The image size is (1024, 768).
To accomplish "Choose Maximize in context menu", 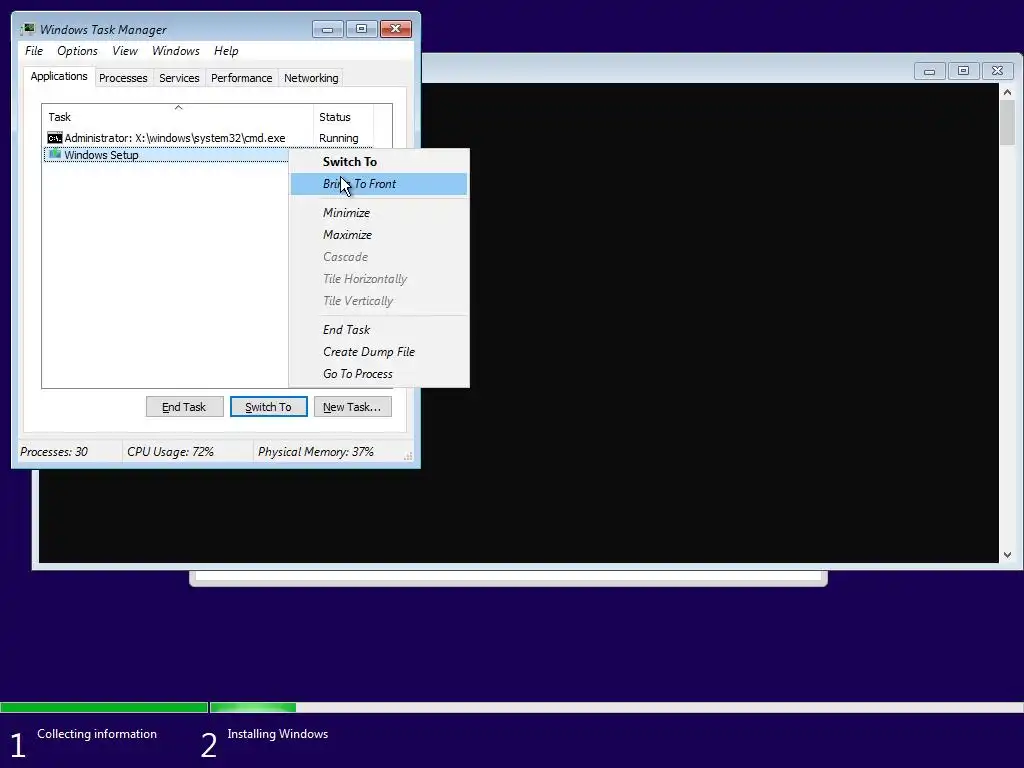I will coord(379,234).
